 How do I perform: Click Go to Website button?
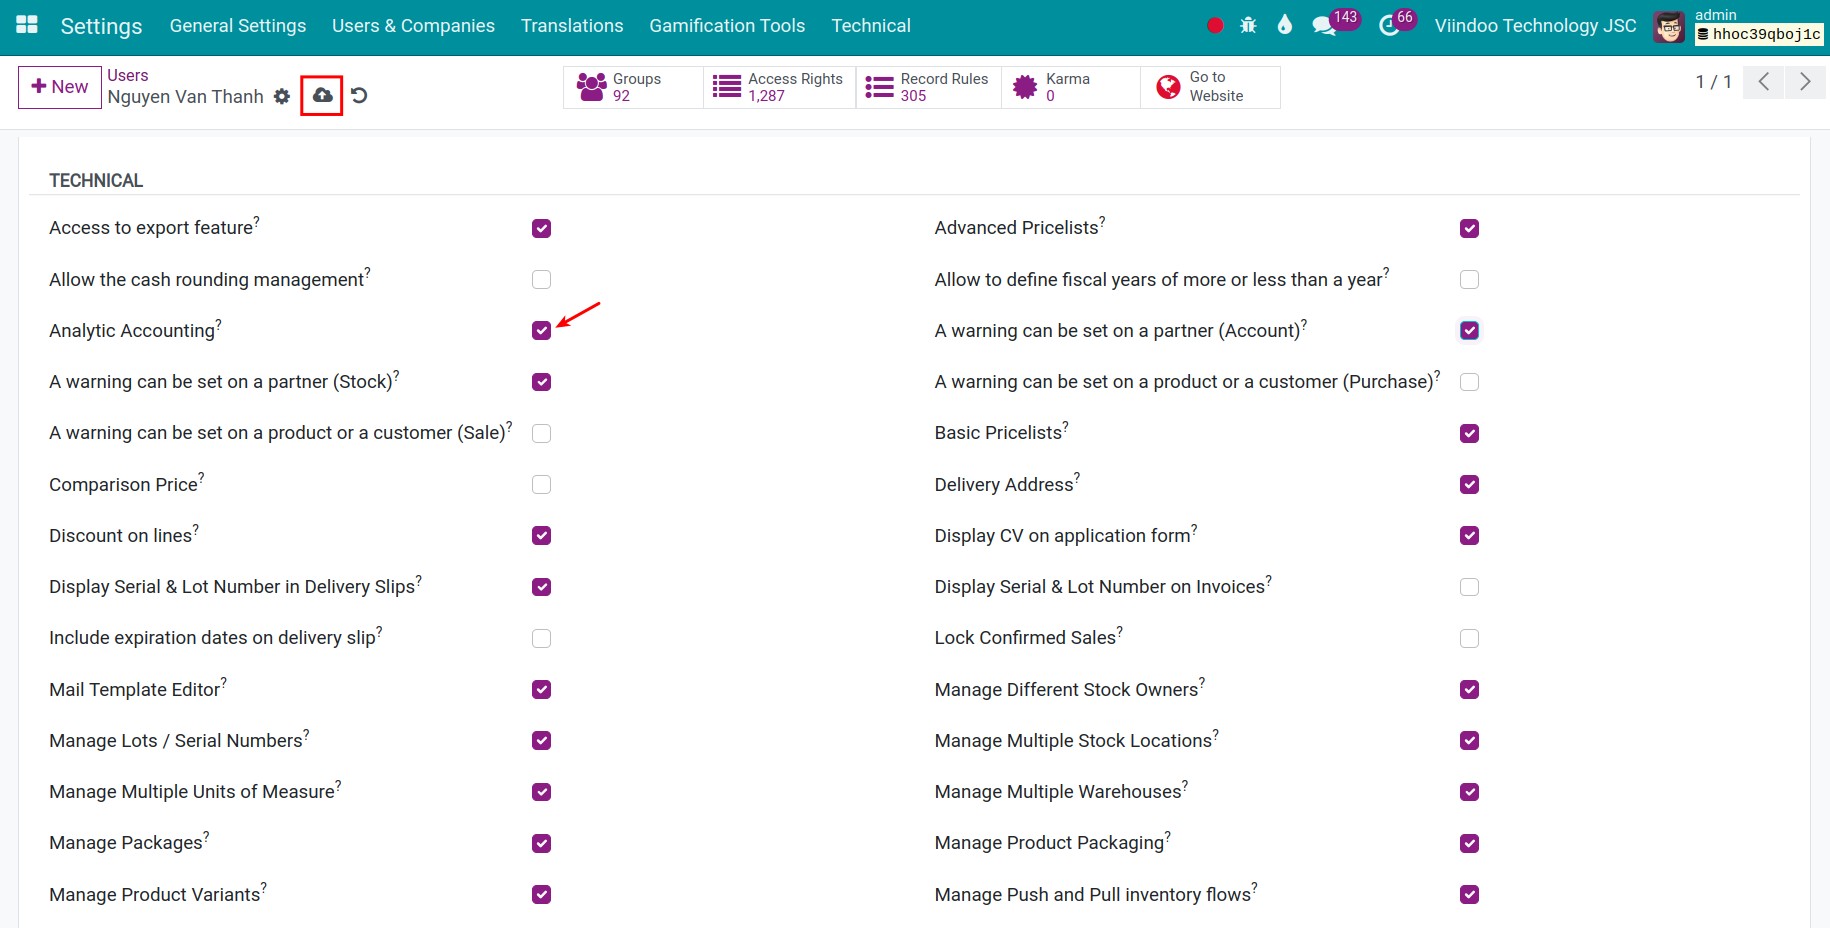[1210, 87]
